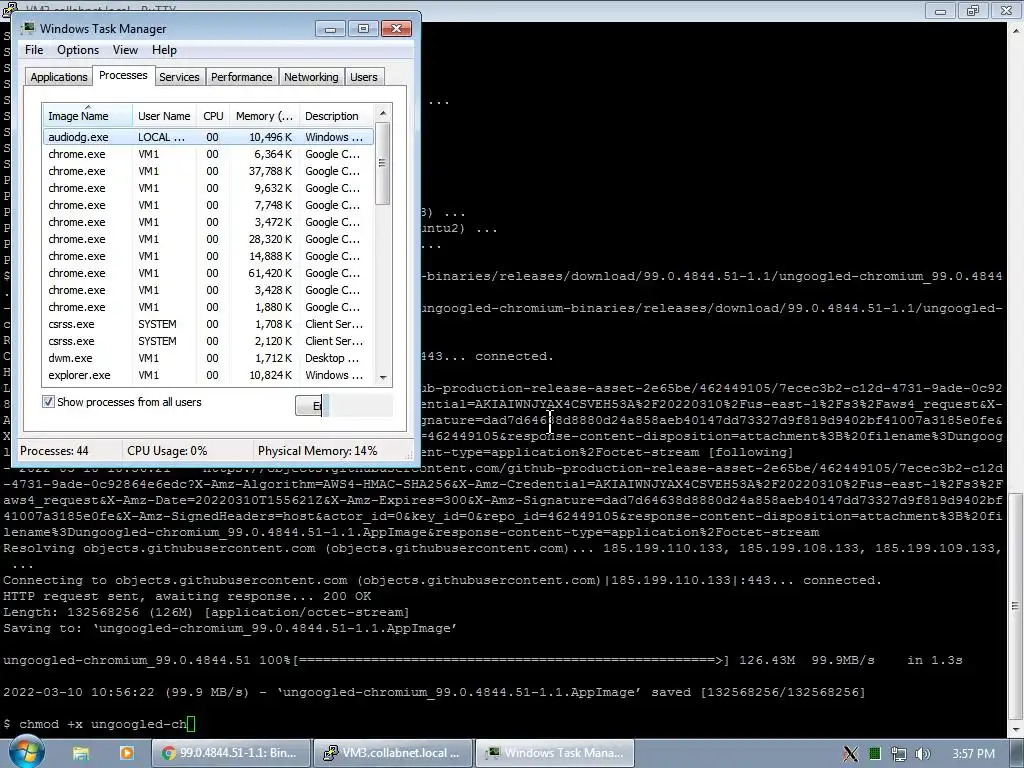
Task: Select chrome.exe using 61,420 K
Action: (208, 273)
